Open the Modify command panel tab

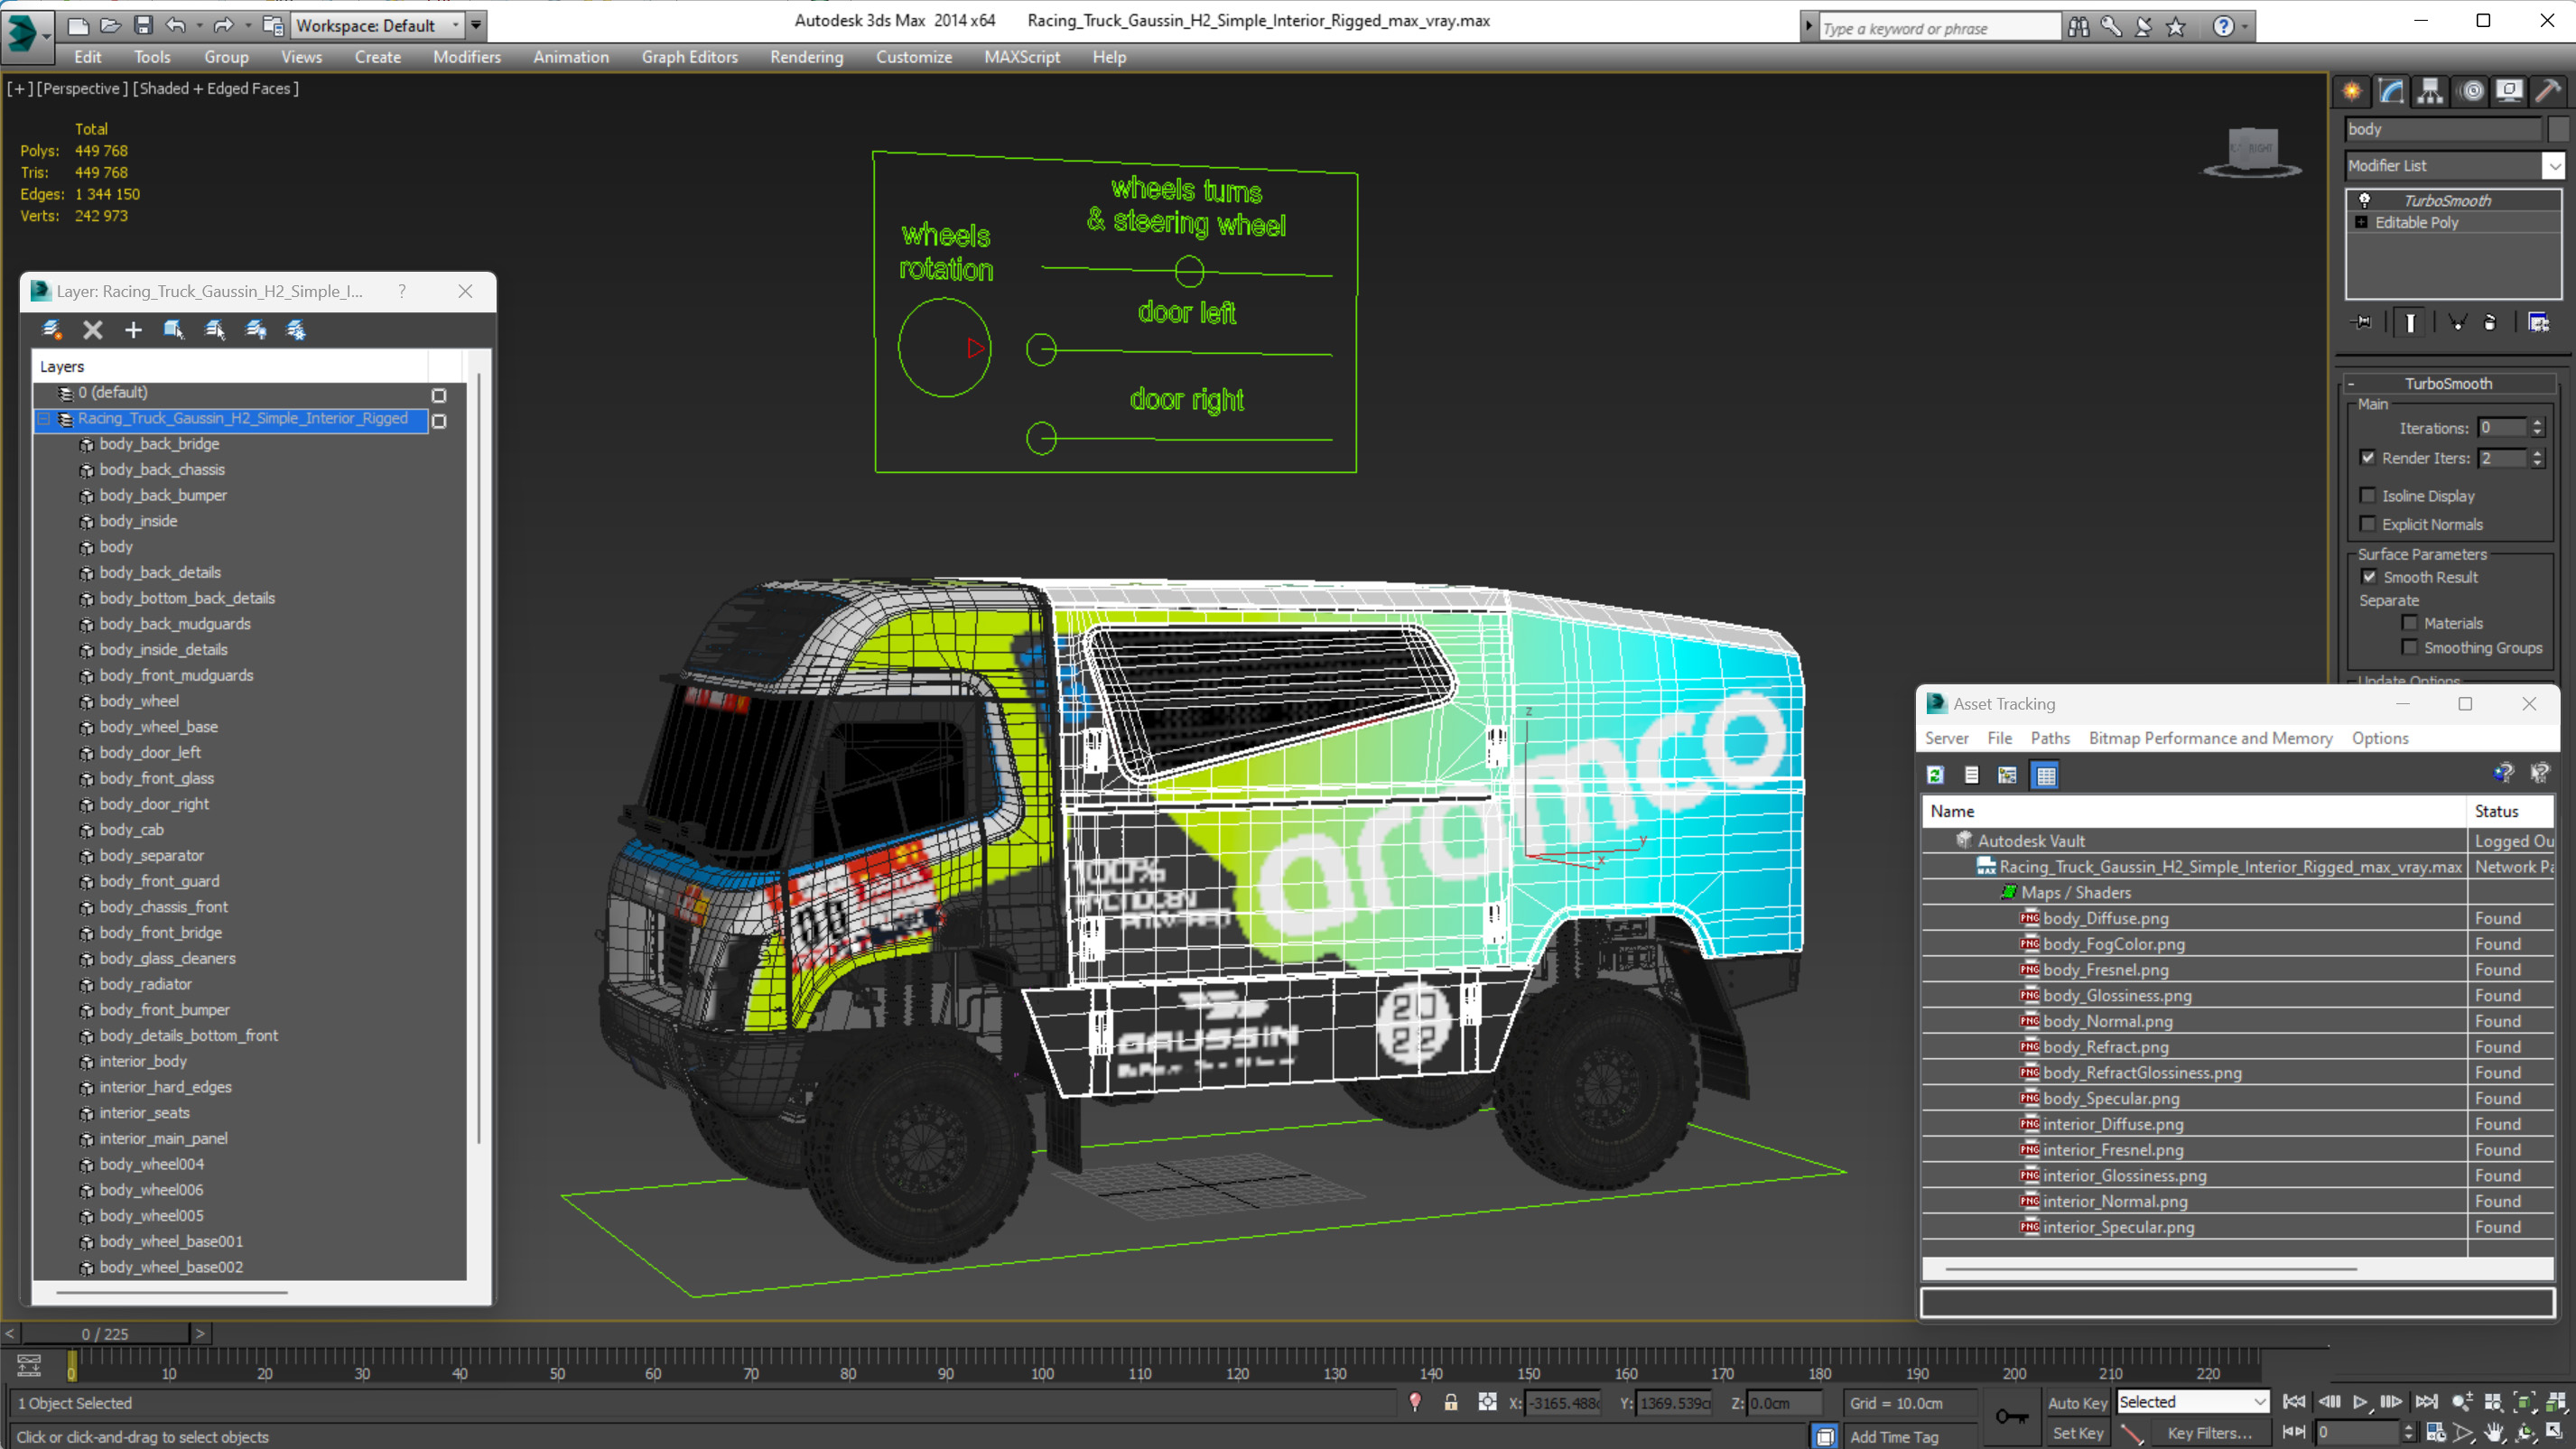(2391, 91)
